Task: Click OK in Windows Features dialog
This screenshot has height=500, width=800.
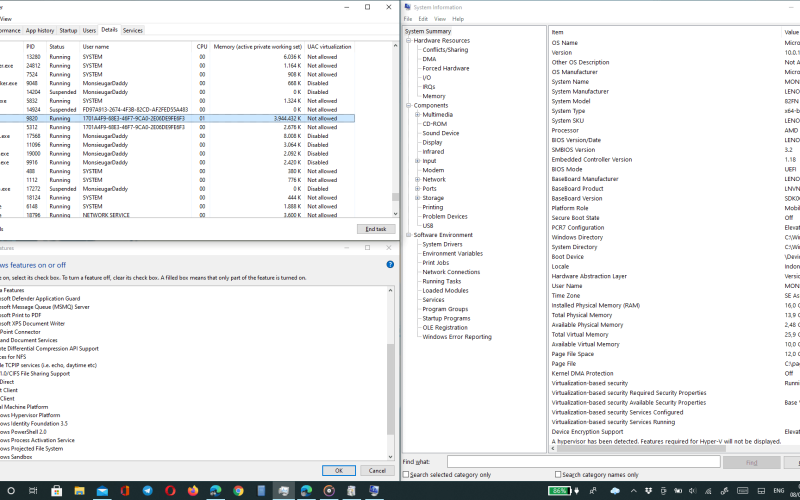Action: point(339,470)
